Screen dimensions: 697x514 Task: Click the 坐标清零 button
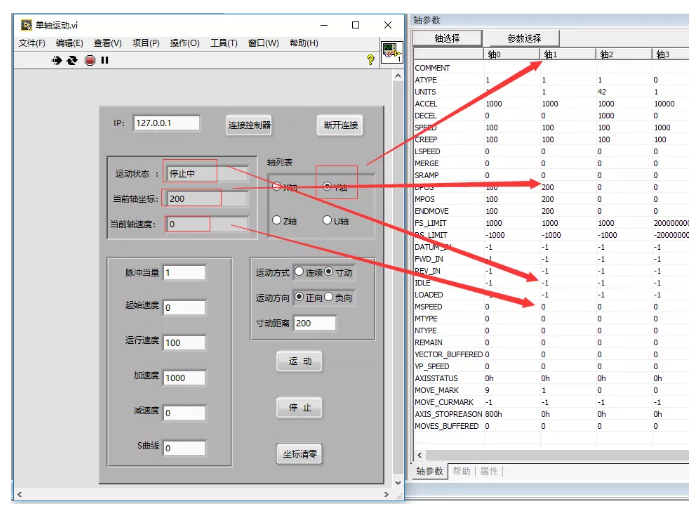click(299, 454)
